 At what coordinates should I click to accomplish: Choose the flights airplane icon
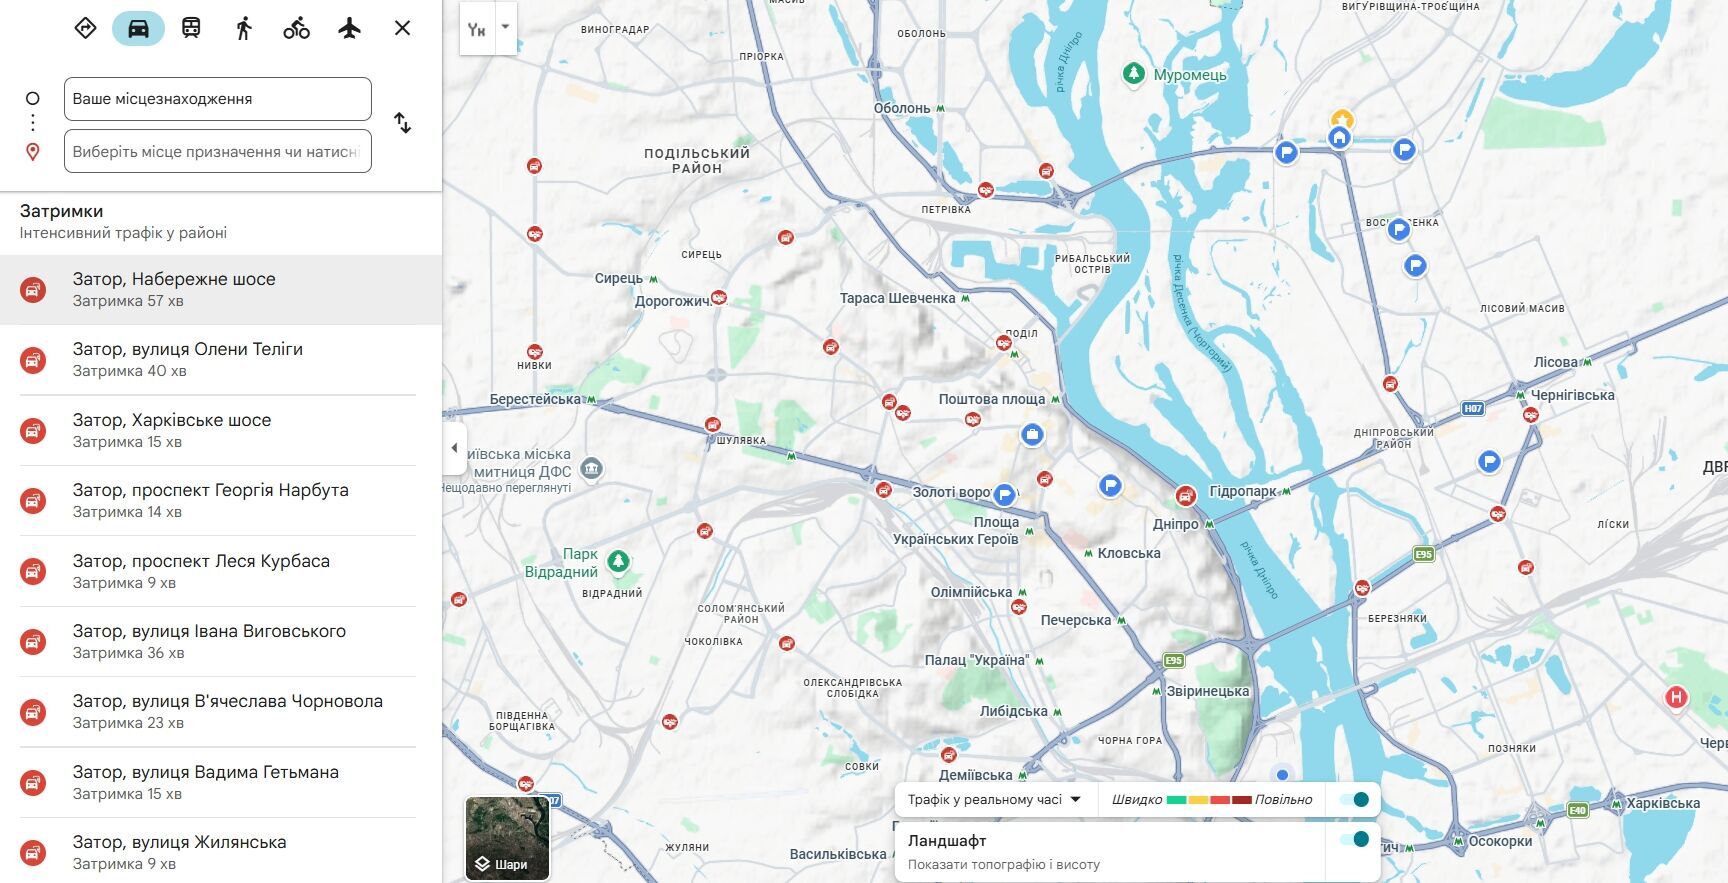(x=349, y=28)
